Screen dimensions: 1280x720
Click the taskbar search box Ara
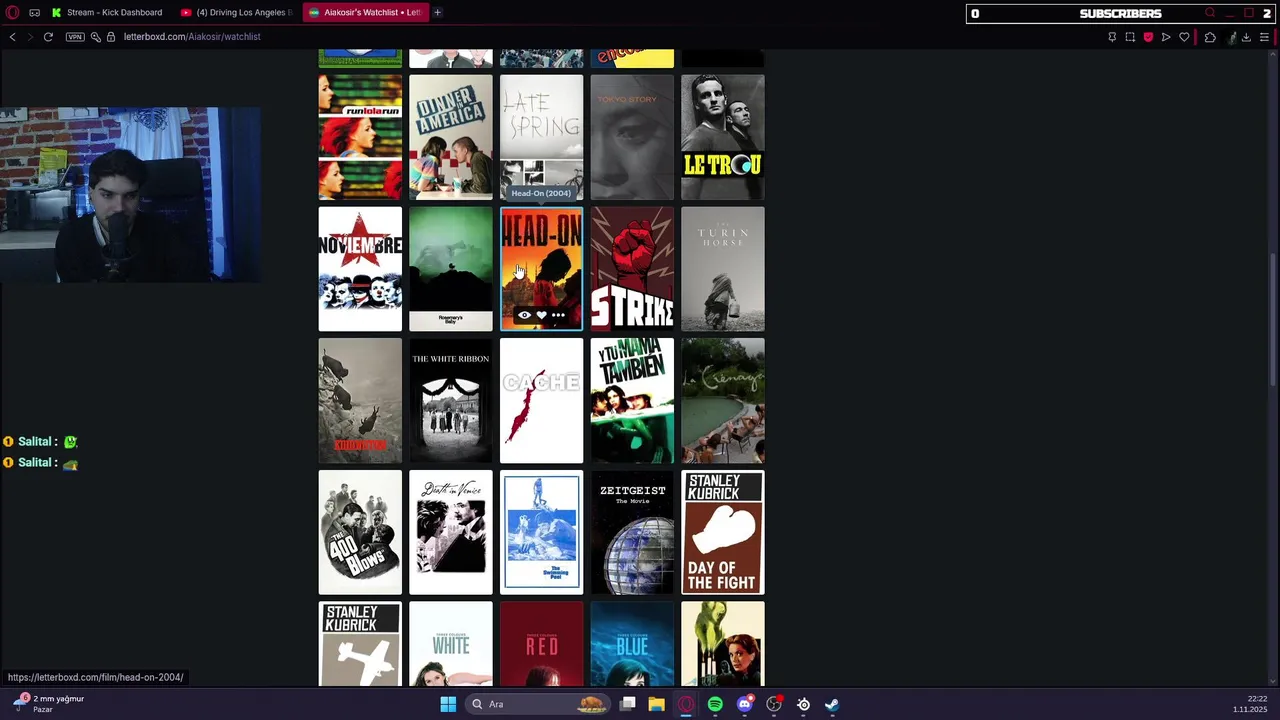click(538, 704)
